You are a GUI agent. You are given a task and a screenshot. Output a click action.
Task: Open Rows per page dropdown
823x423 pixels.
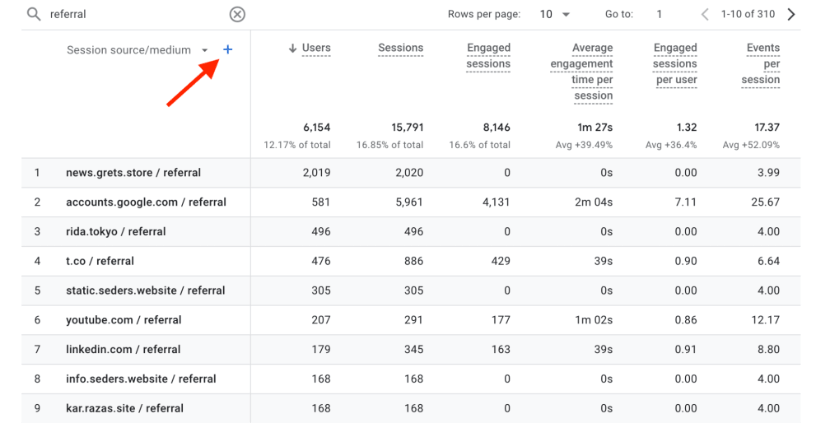click(555, 14)
